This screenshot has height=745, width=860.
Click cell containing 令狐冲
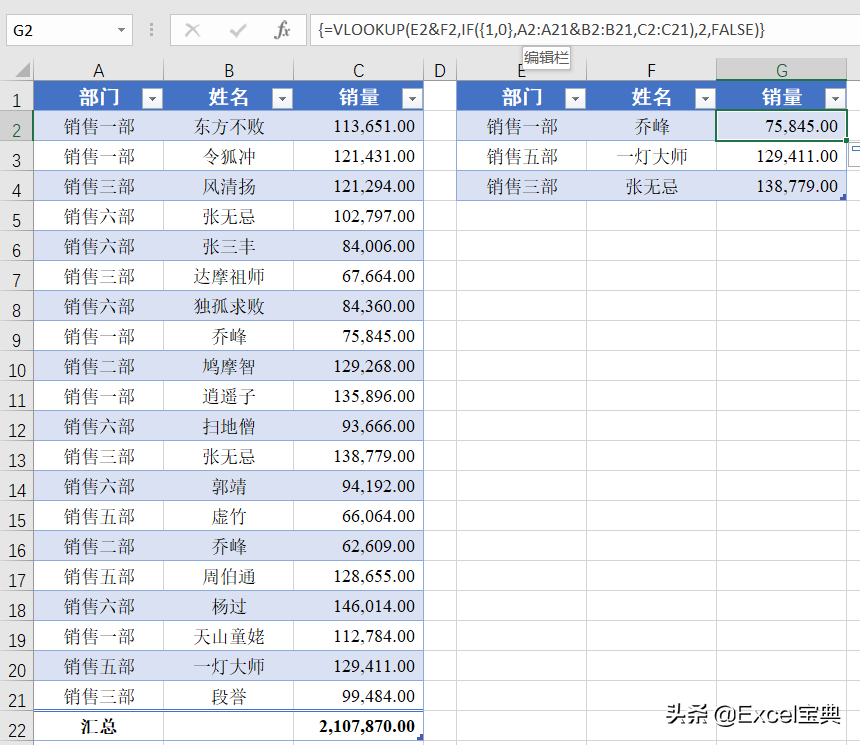click(229, 156)
